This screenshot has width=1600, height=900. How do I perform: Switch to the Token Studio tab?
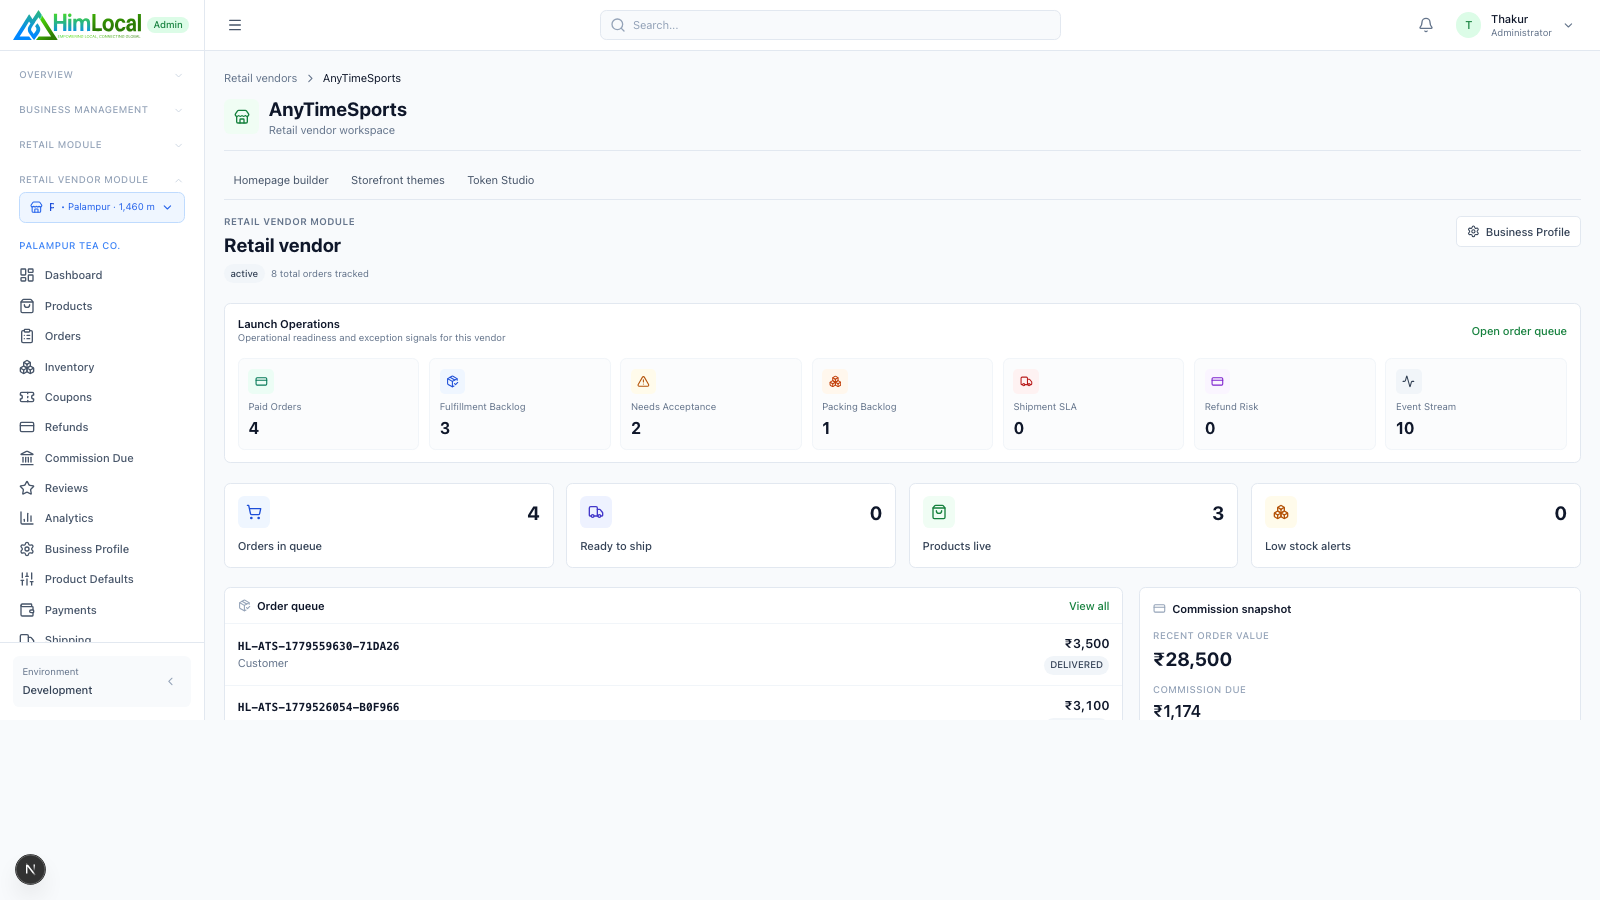(x=501, y=180)
